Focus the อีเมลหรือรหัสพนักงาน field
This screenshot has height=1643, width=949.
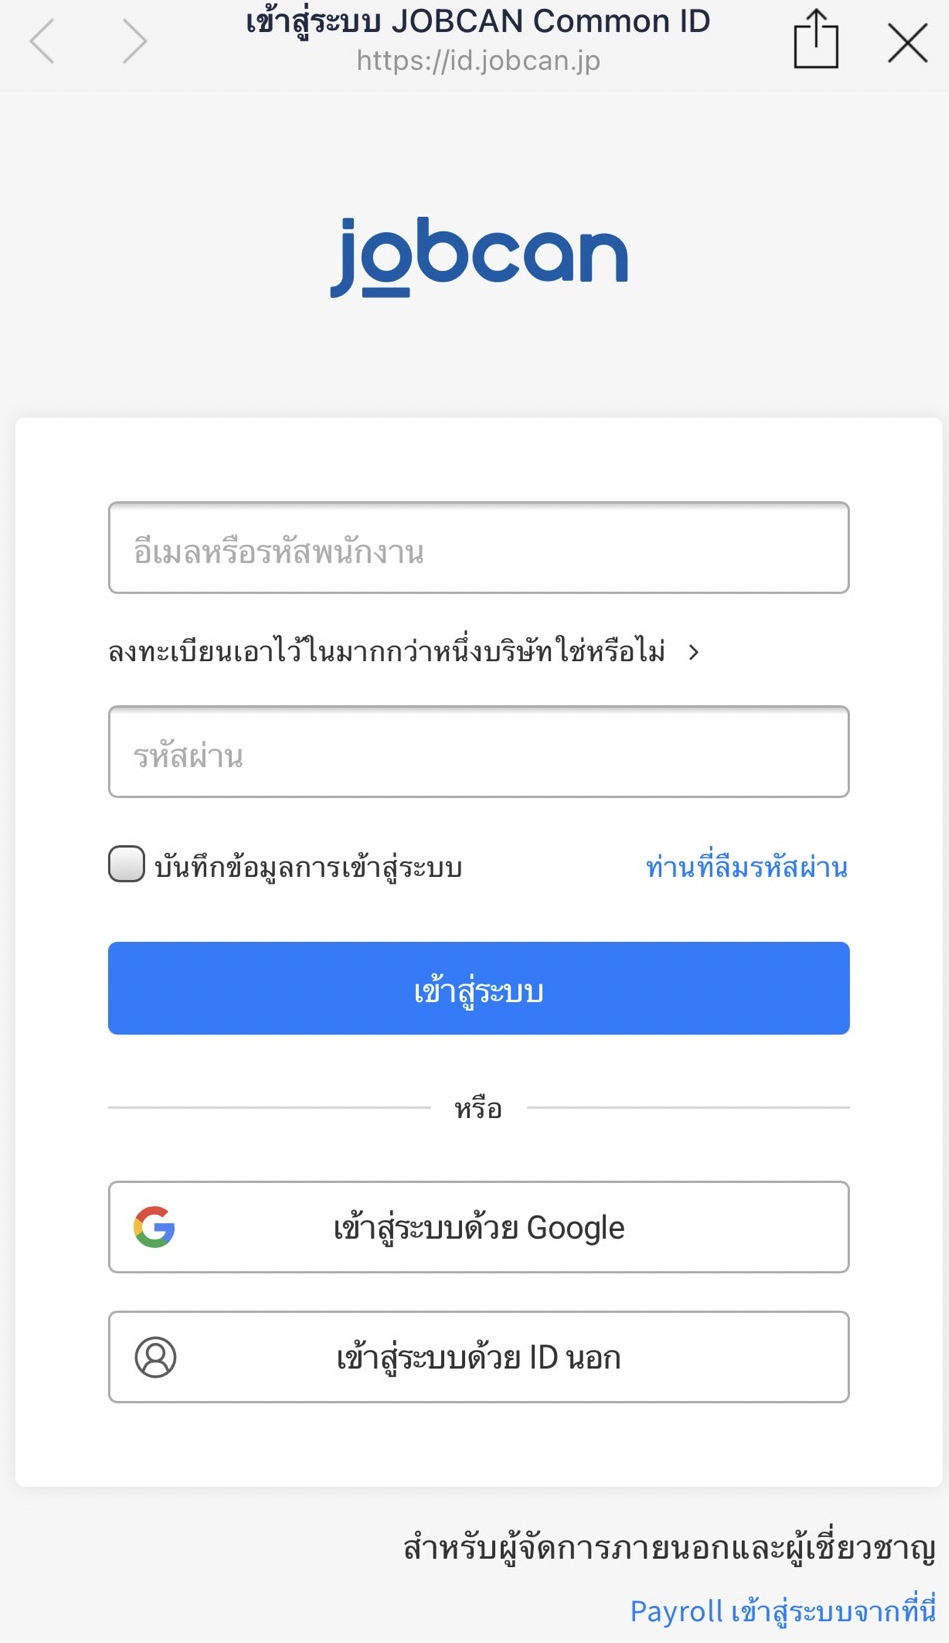478,548
